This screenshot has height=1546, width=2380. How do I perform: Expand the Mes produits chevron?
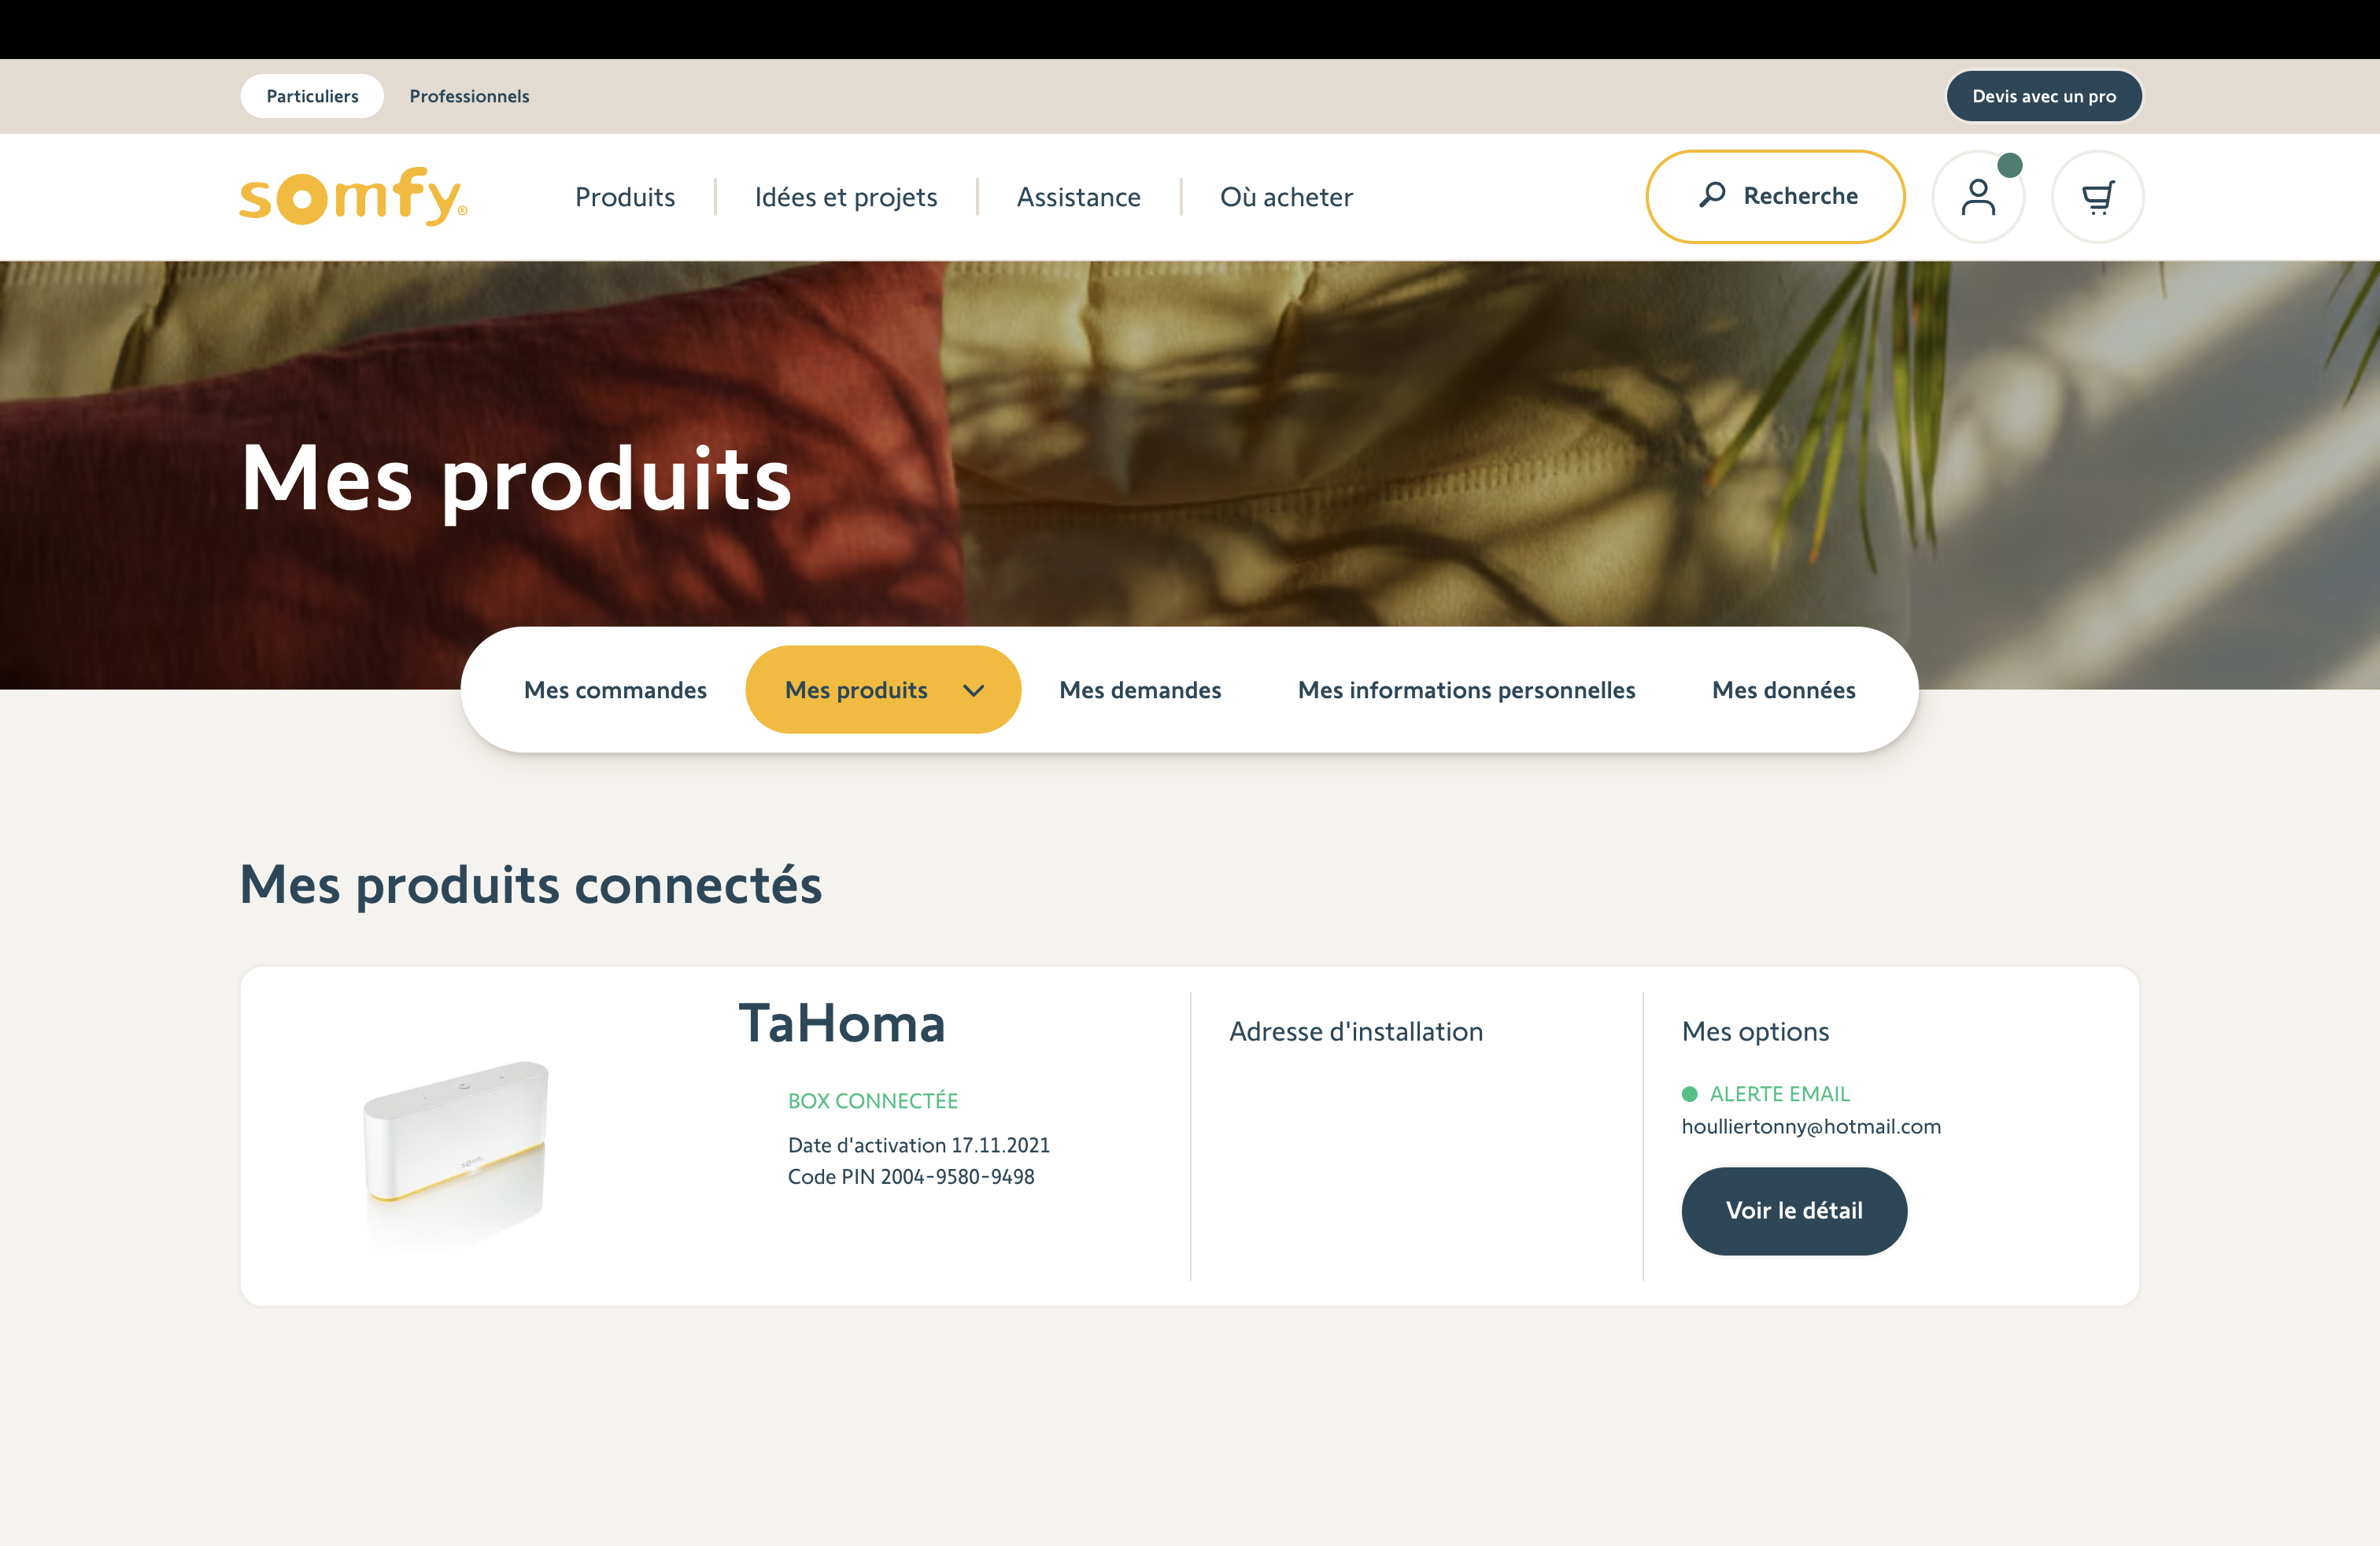[973, 690]
